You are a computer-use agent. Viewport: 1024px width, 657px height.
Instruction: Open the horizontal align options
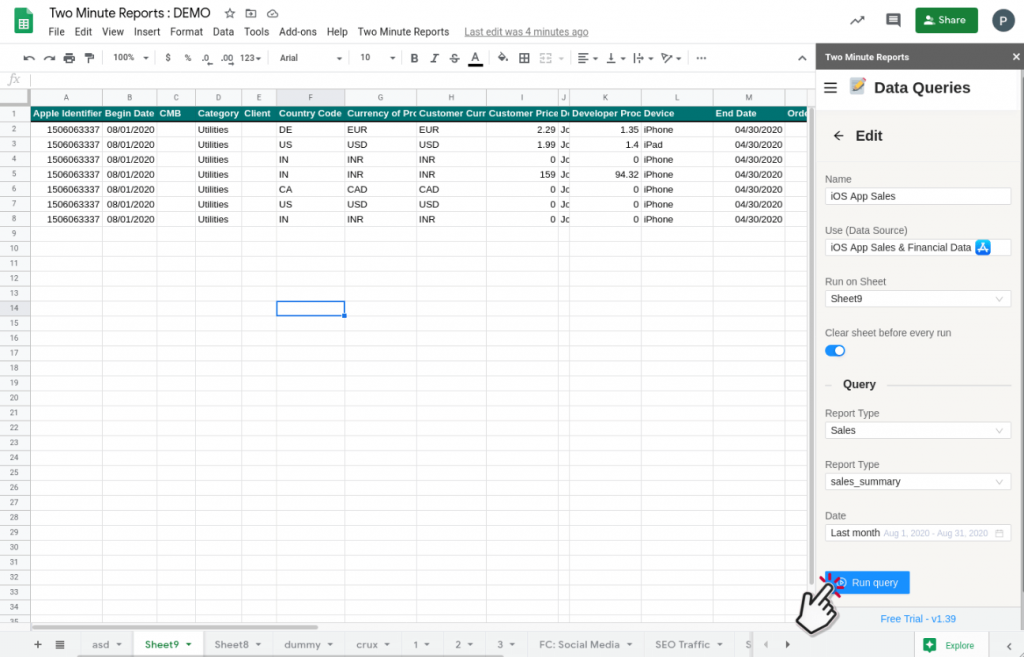click(587, 58)
